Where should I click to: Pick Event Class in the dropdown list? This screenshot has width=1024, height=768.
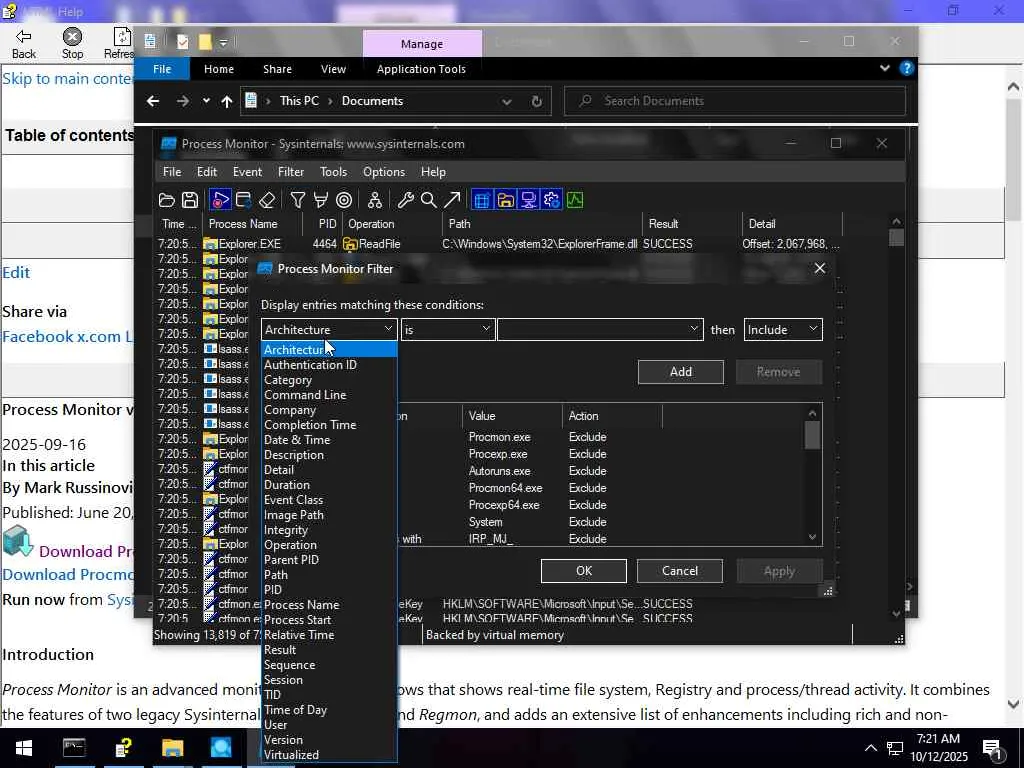tap(293, 500)
